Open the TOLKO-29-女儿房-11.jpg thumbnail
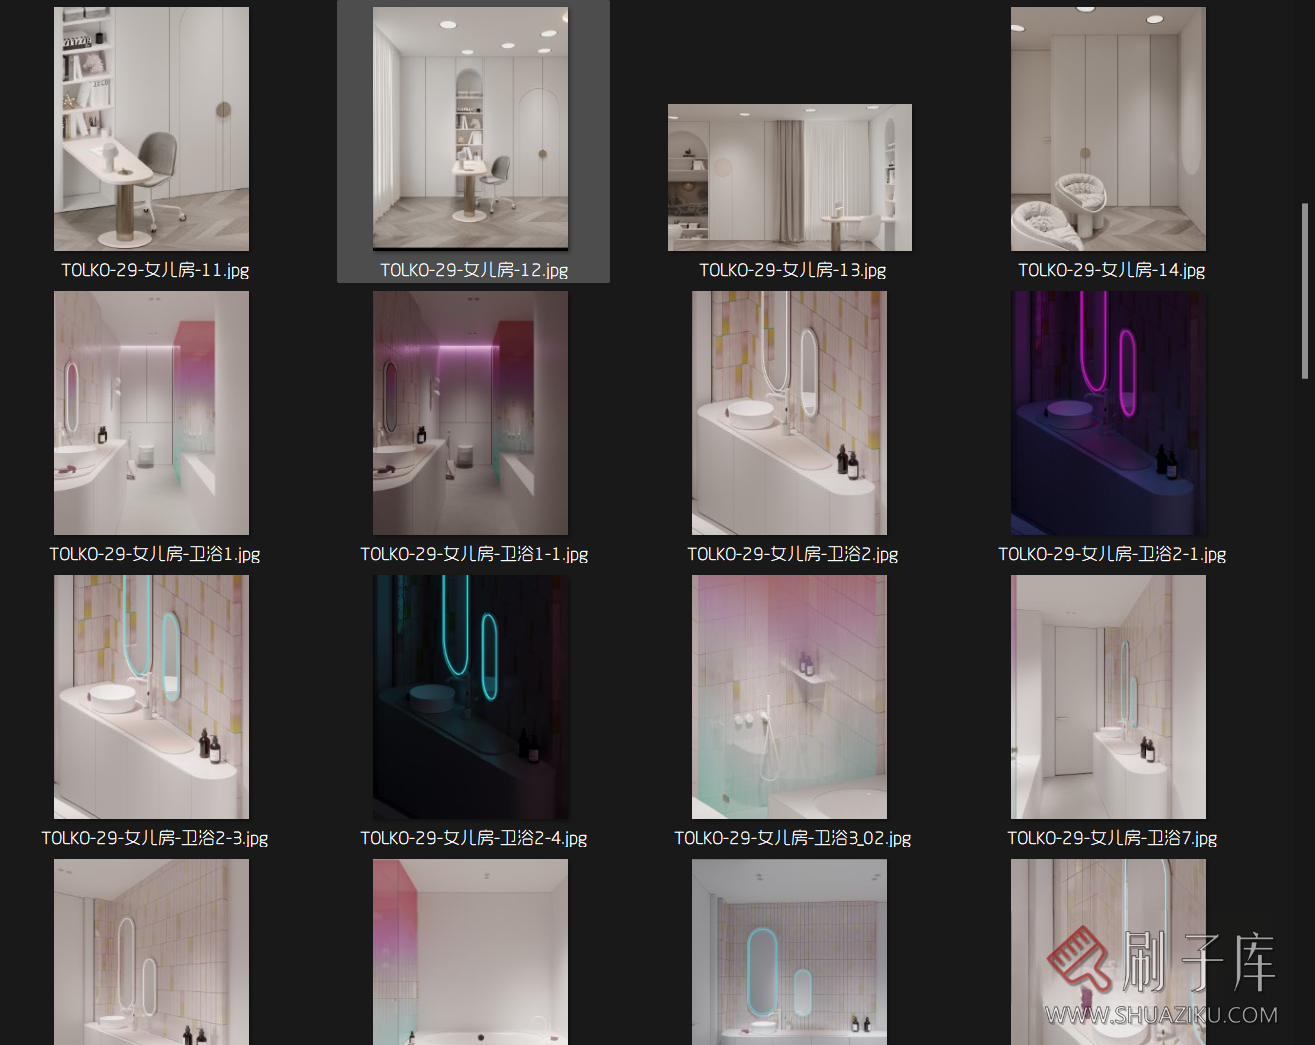The height and width of the screenshot is (1045, 1315). (151, 128)
